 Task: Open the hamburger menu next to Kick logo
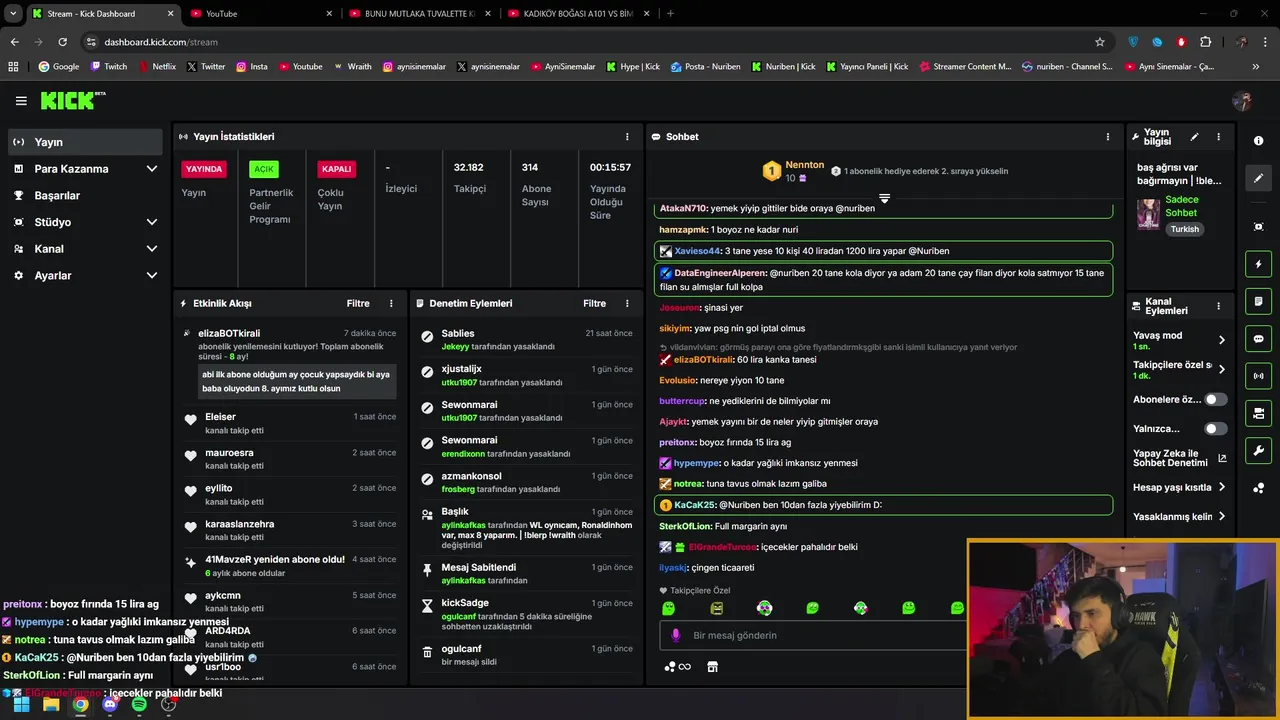pyautogui.click(x=21, y=101)
